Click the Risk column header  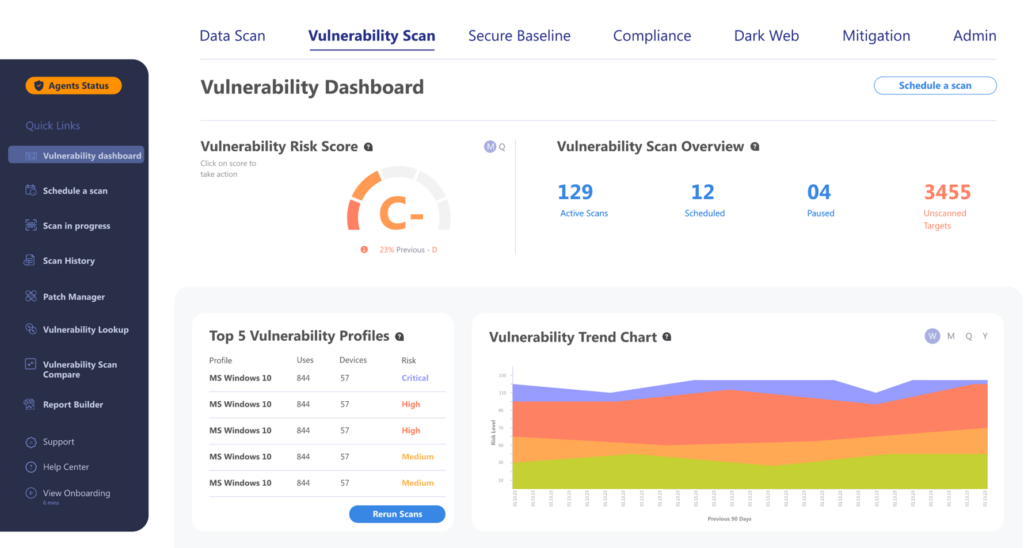409,361
